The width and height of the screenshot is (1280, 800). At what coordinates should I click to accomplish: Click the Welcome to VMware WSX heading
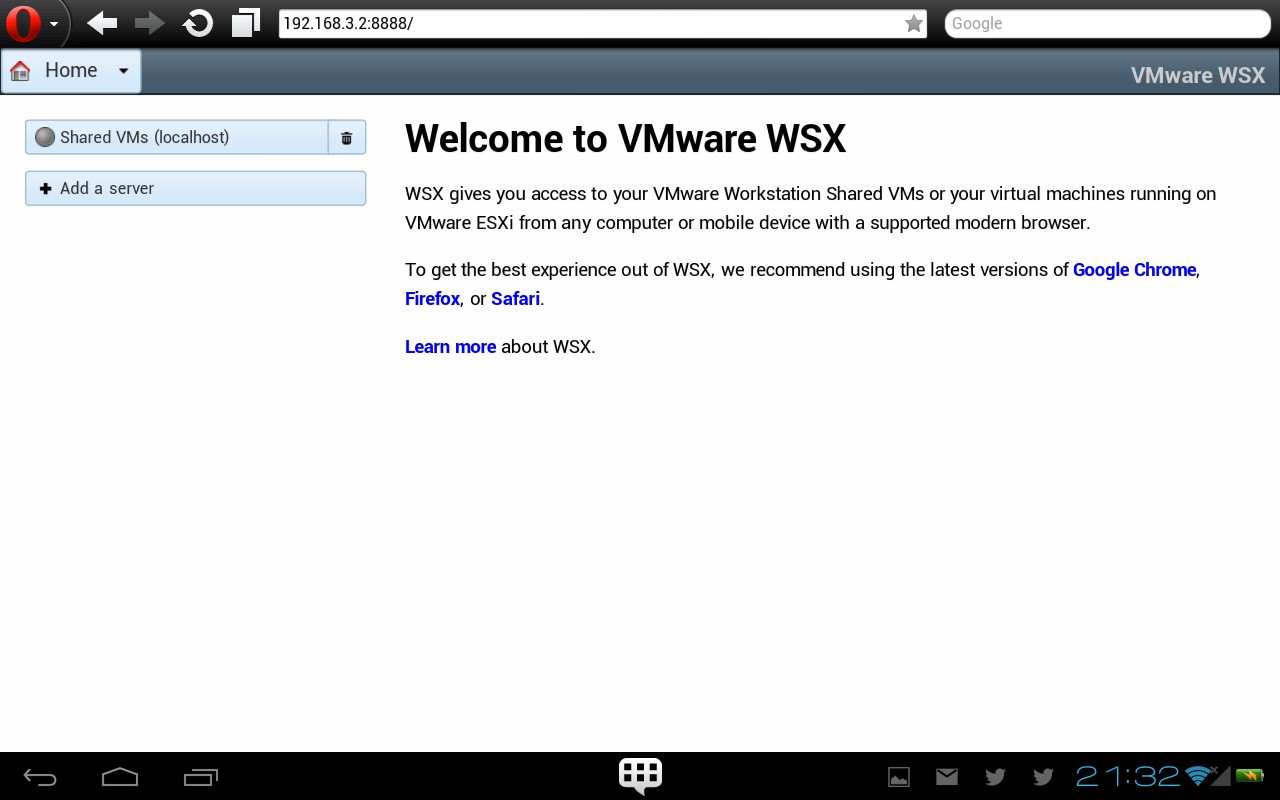626,139
